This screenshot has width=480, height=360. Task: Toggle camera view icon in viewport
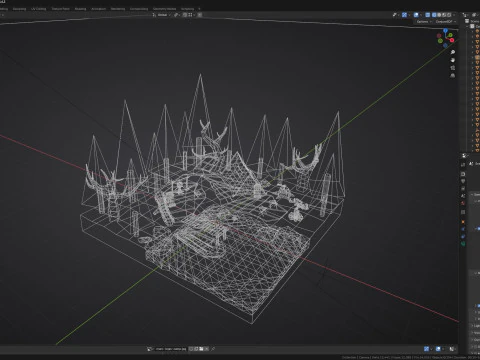click(x=453, y=68)
